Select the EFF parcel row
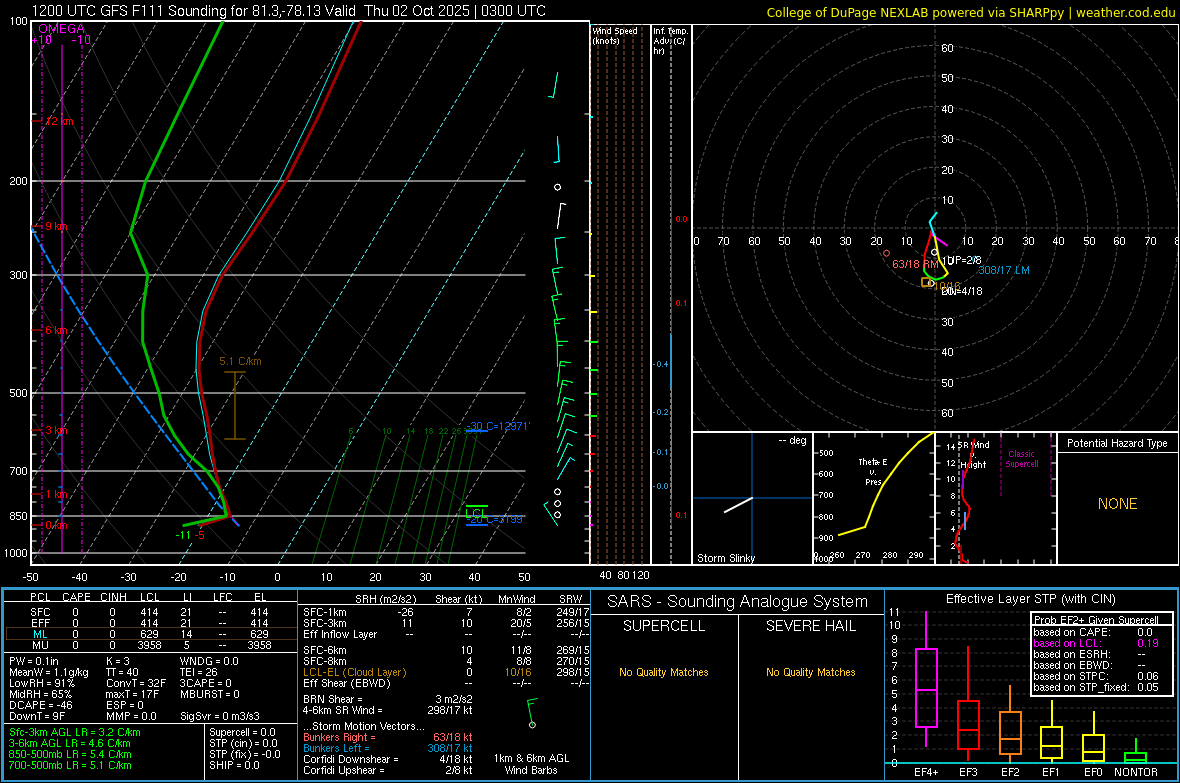The height and width of the screenshot is (783, 1180). tap(151, 623)
